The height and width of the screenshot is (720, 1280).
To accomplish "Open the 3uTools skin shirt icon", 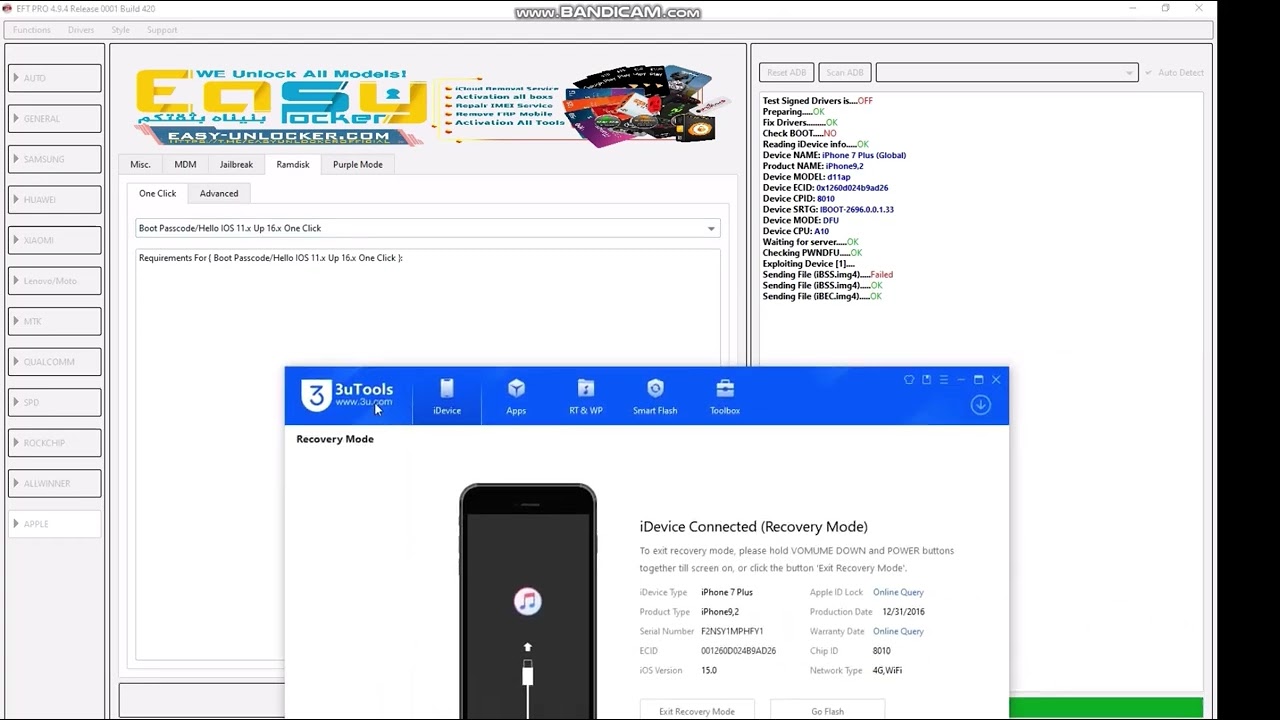I will pos(909,380).
